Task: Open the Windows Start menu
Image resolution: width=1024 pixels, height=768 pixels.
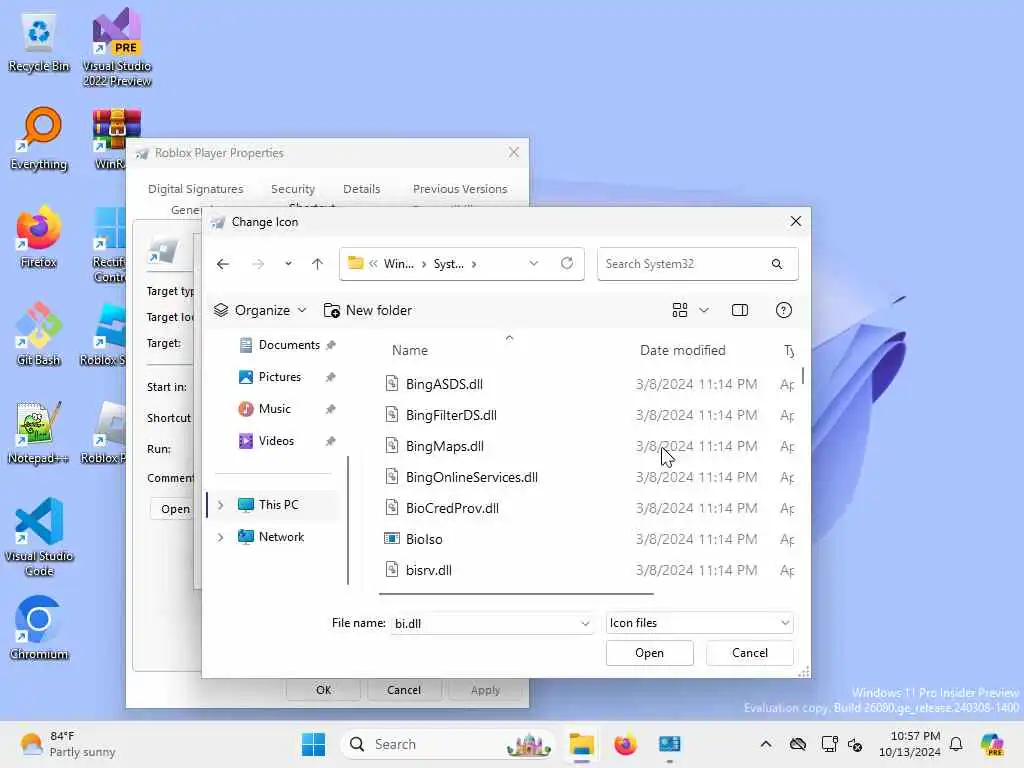Action: 313,744
